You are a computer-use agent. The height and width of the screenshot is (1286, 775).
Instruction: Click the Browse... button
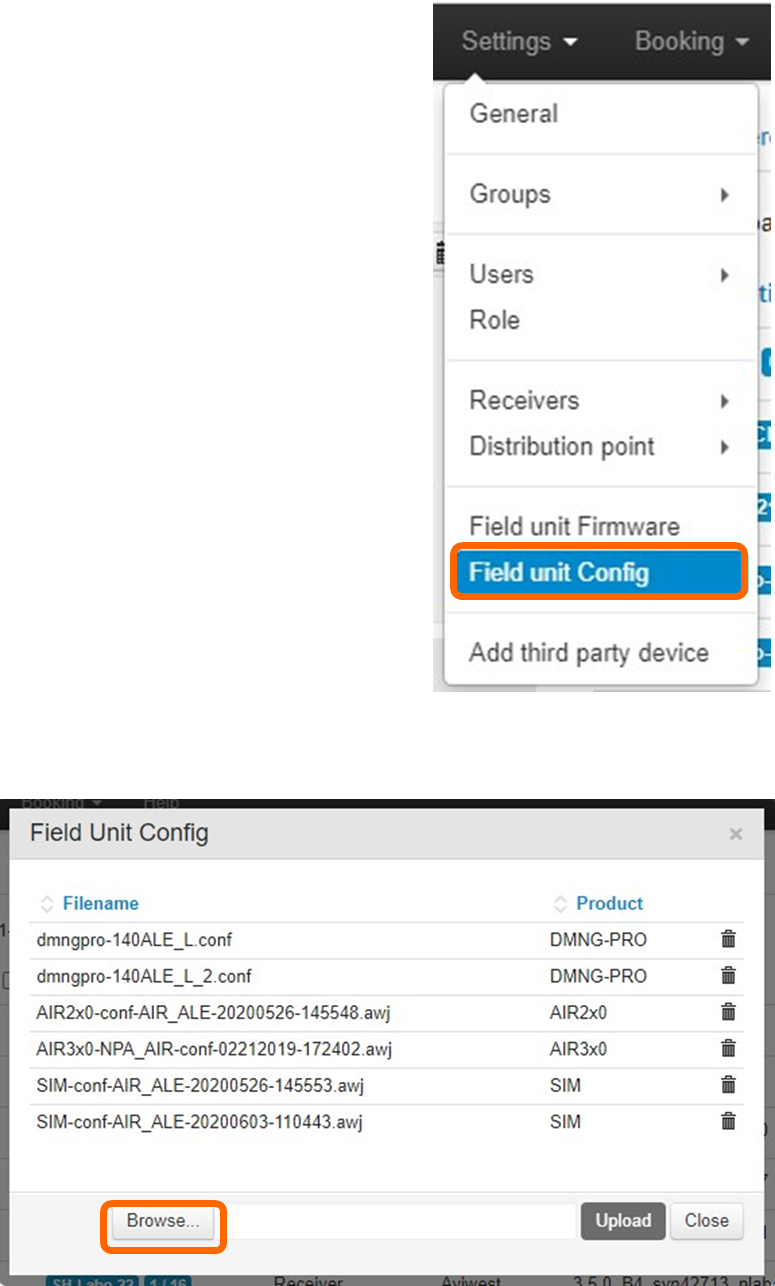point(163,1221)
